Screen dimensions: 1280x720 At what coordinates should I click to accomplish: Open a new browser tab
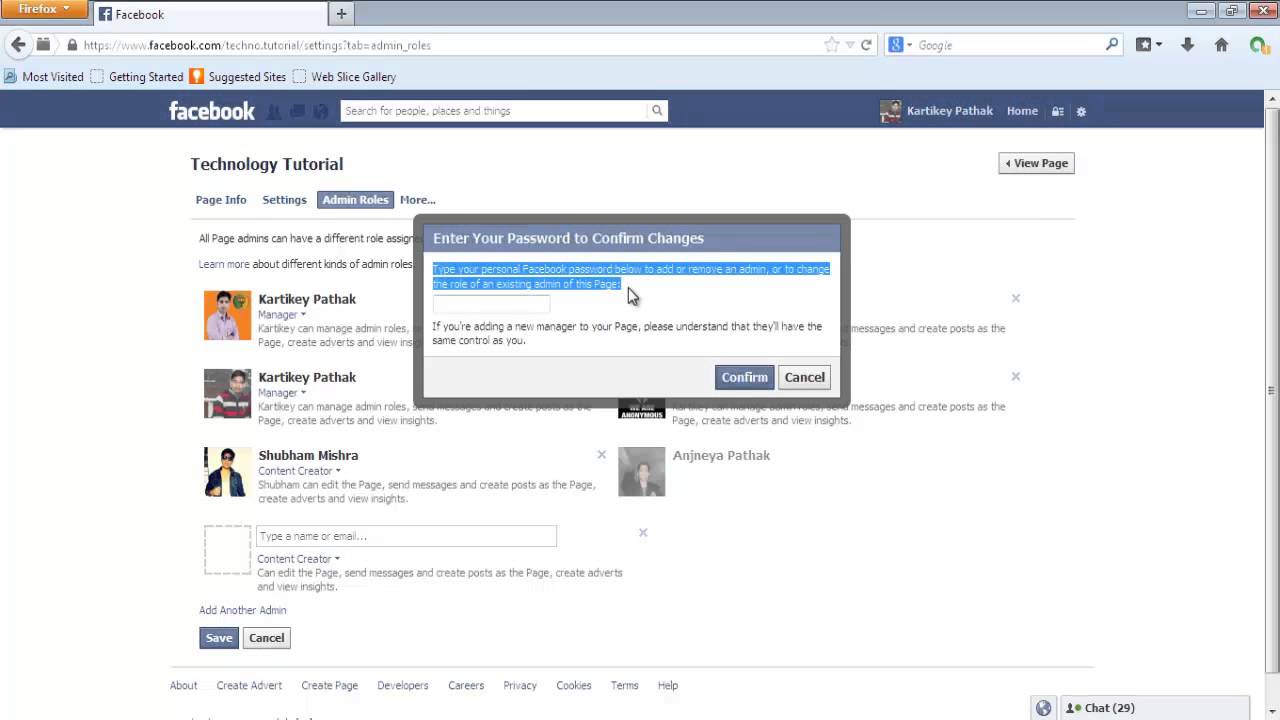341,14
